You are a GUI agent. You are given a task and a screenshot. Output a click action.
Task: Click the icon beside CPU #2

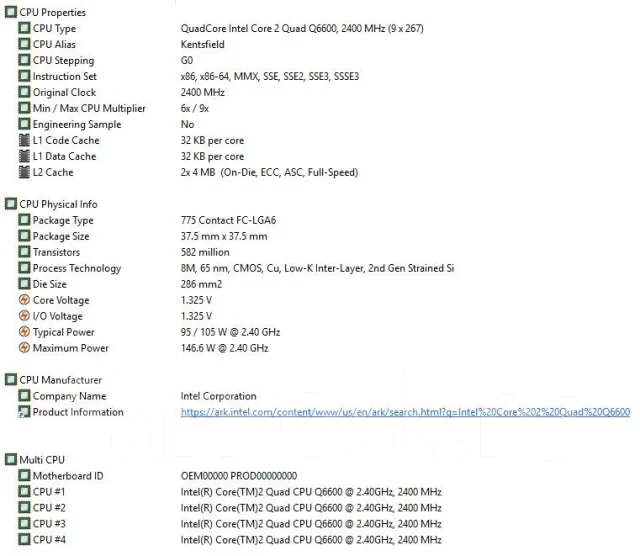24,507
